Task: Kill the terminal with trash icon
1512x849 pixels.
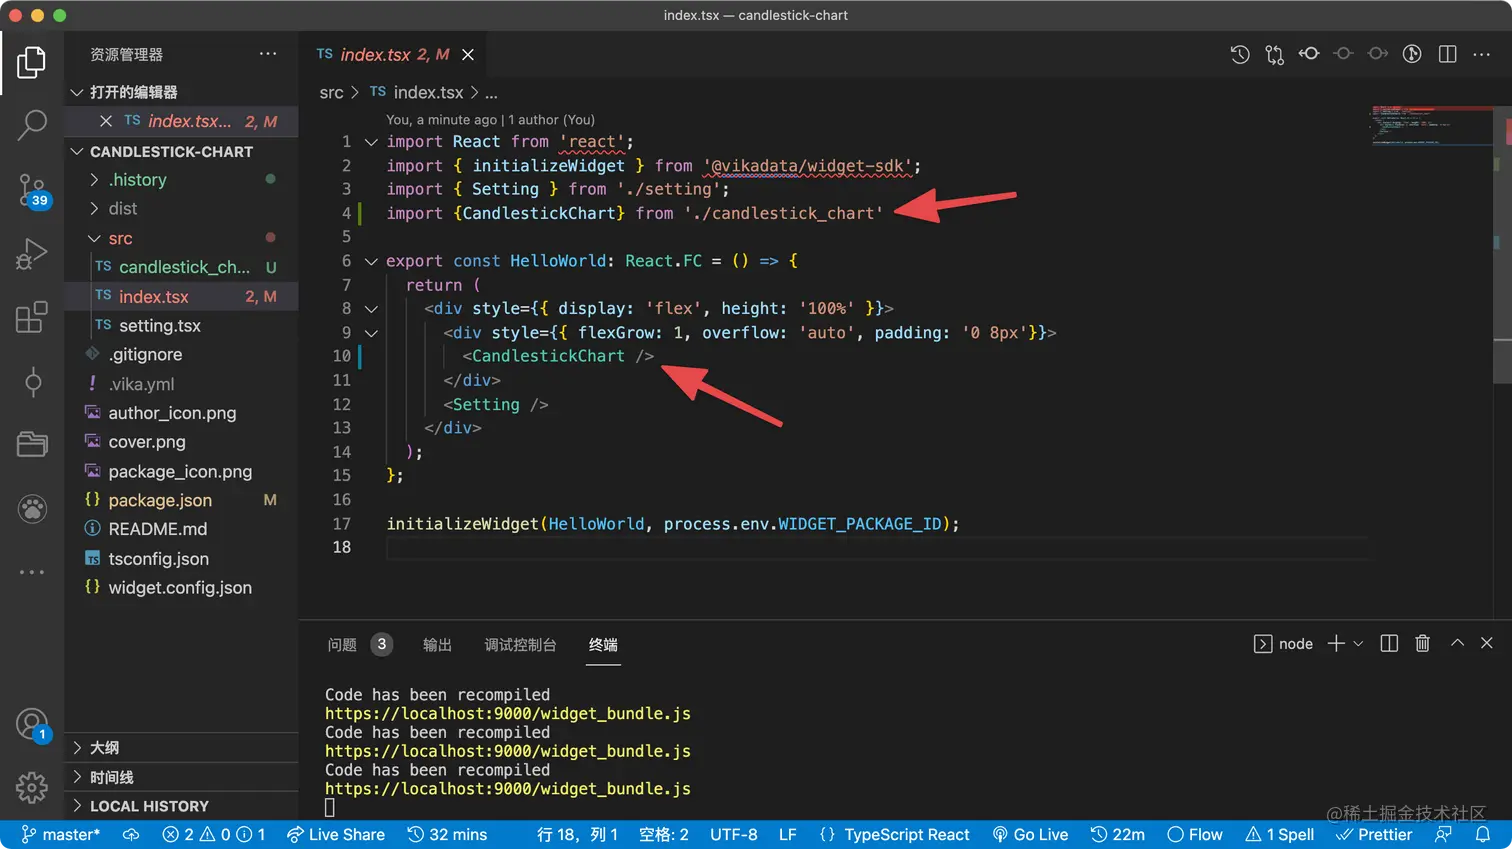Action: (1422, 643)
